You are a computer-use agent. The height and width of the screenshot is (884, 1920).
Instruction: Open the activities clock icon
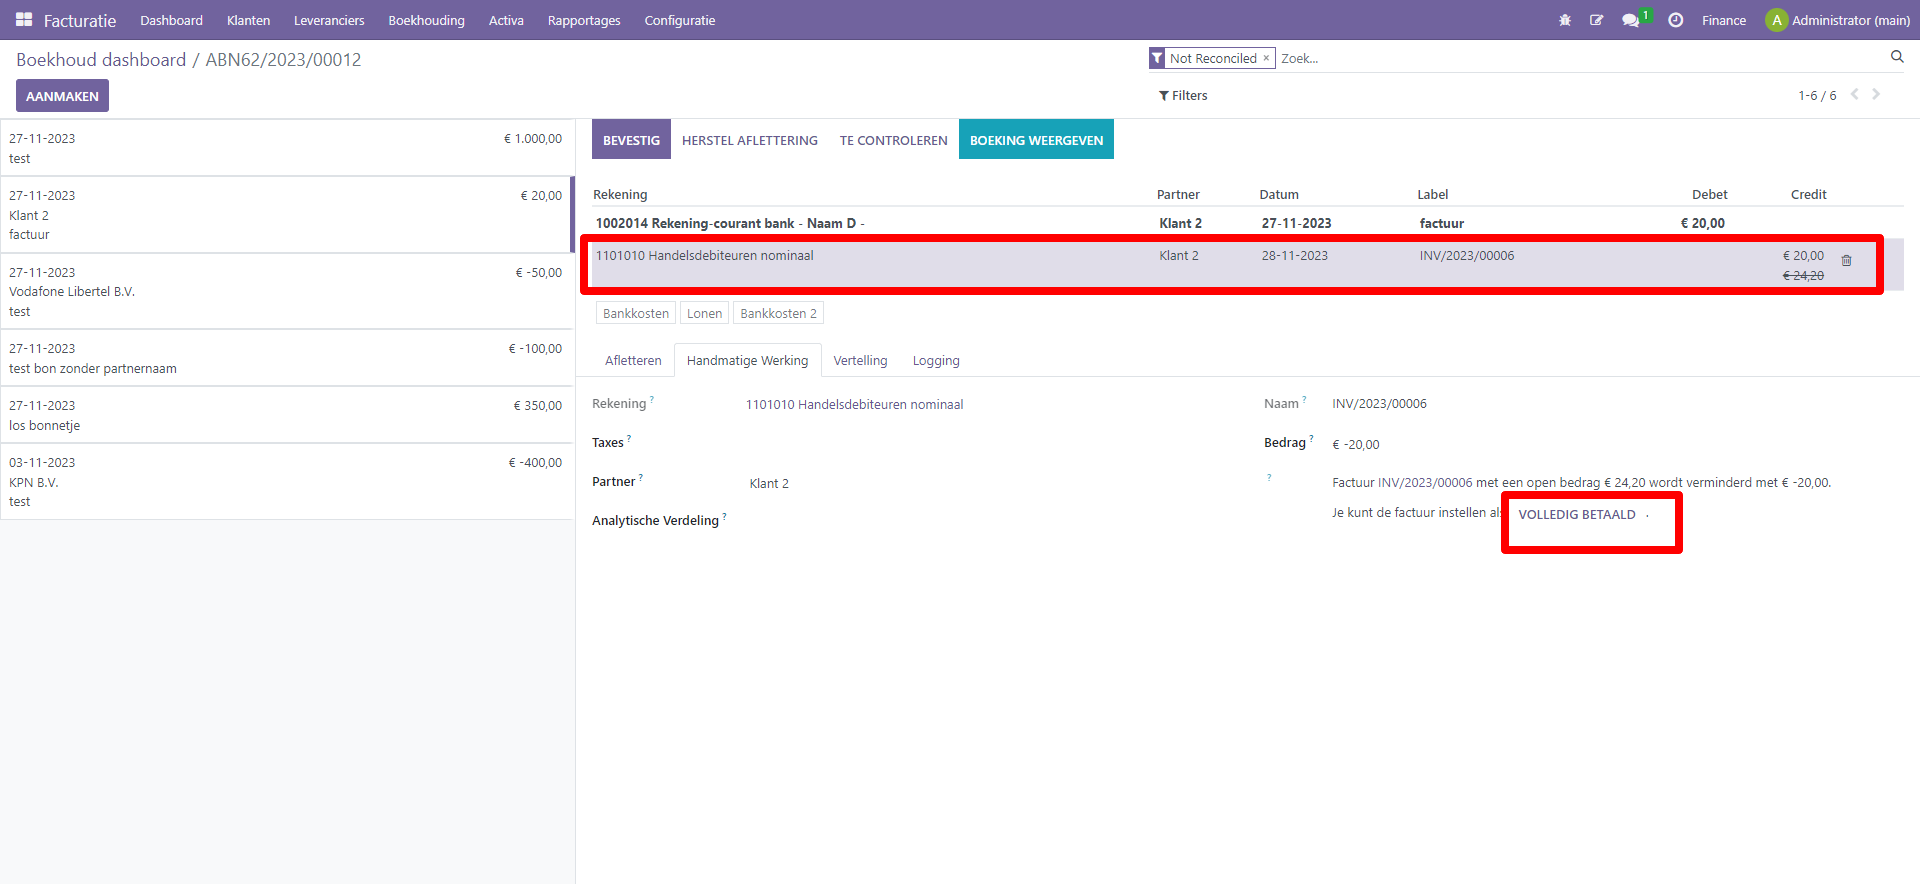[1676, 20]
